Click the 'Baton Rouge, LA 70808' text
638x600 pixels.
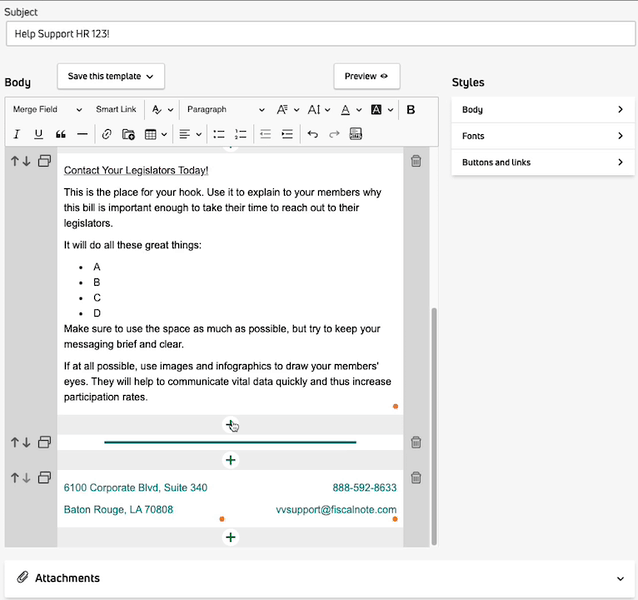tap(118, 509)
